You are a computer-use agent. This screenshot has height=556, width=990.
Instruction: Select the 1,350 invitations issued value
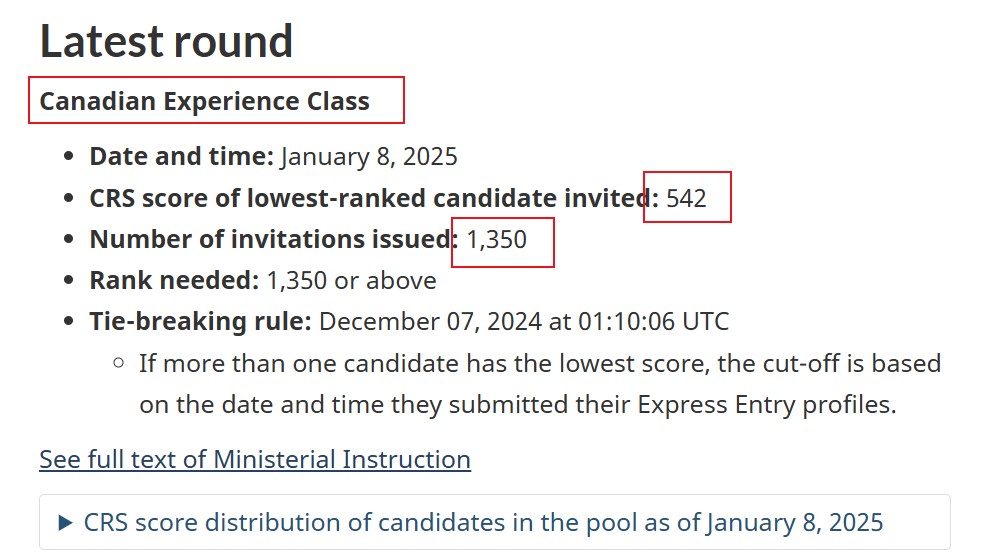(496, 240)
